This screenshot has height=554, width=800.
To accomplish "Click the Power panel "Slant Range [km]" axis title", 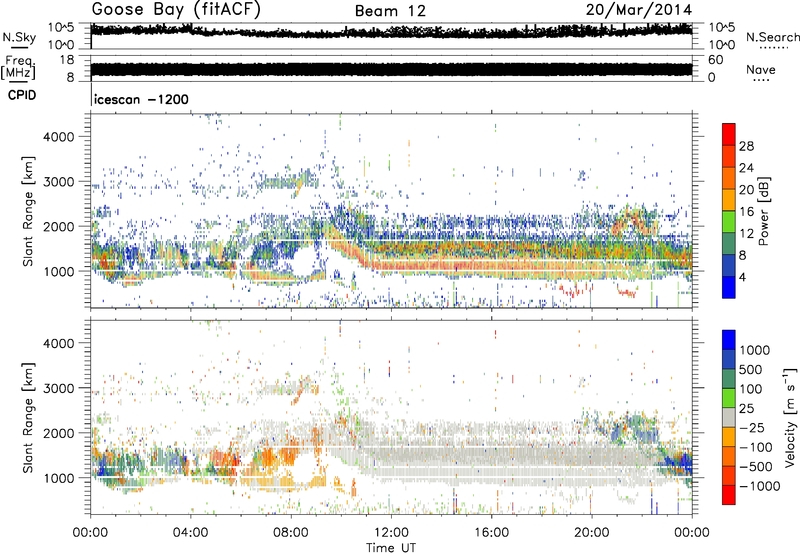I will coord(28,211).
